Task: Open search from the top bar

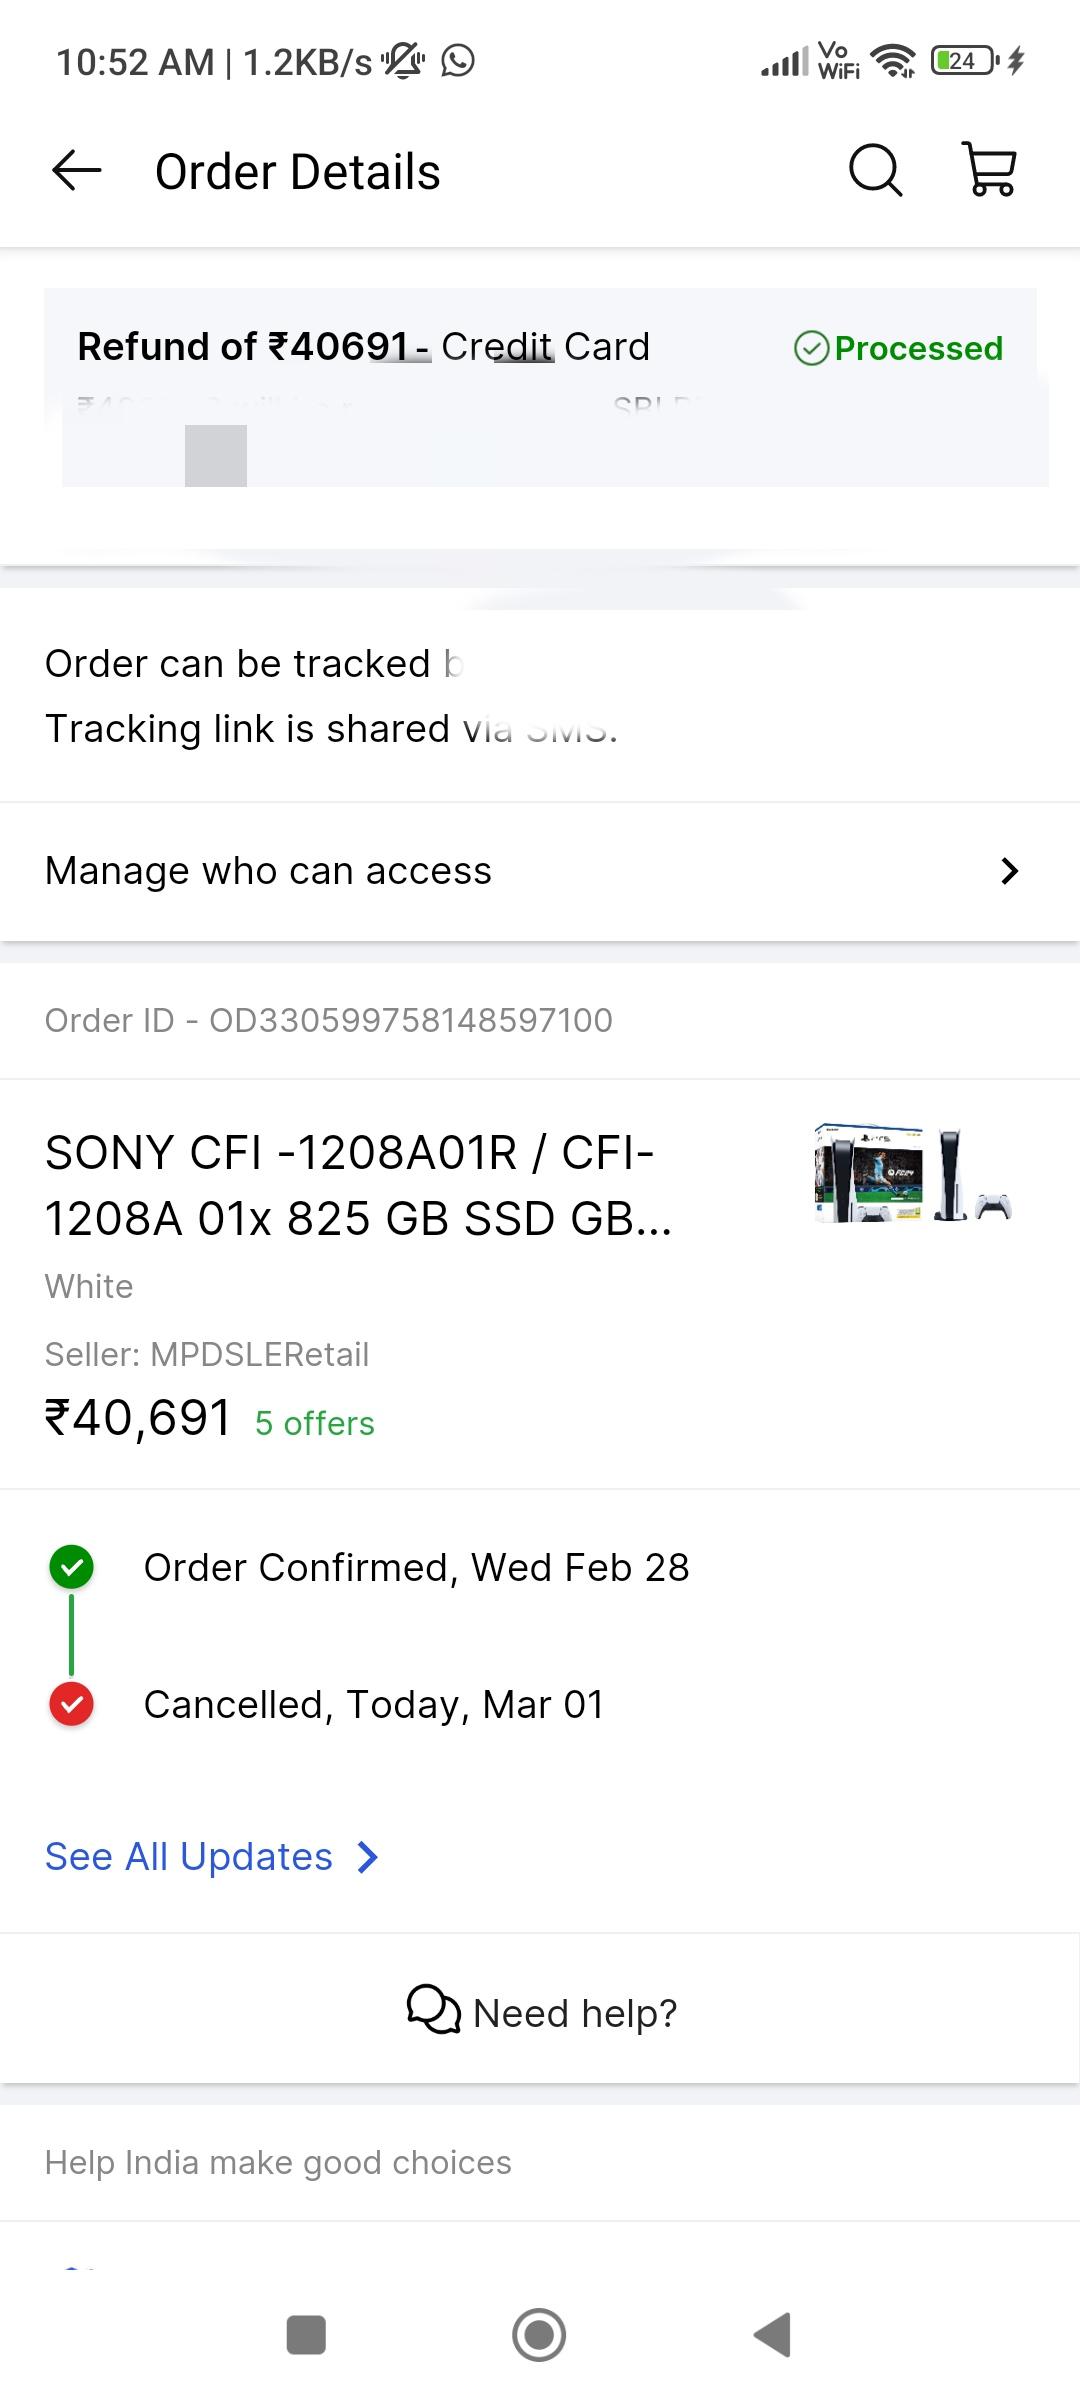Action: tap(873, 169)
